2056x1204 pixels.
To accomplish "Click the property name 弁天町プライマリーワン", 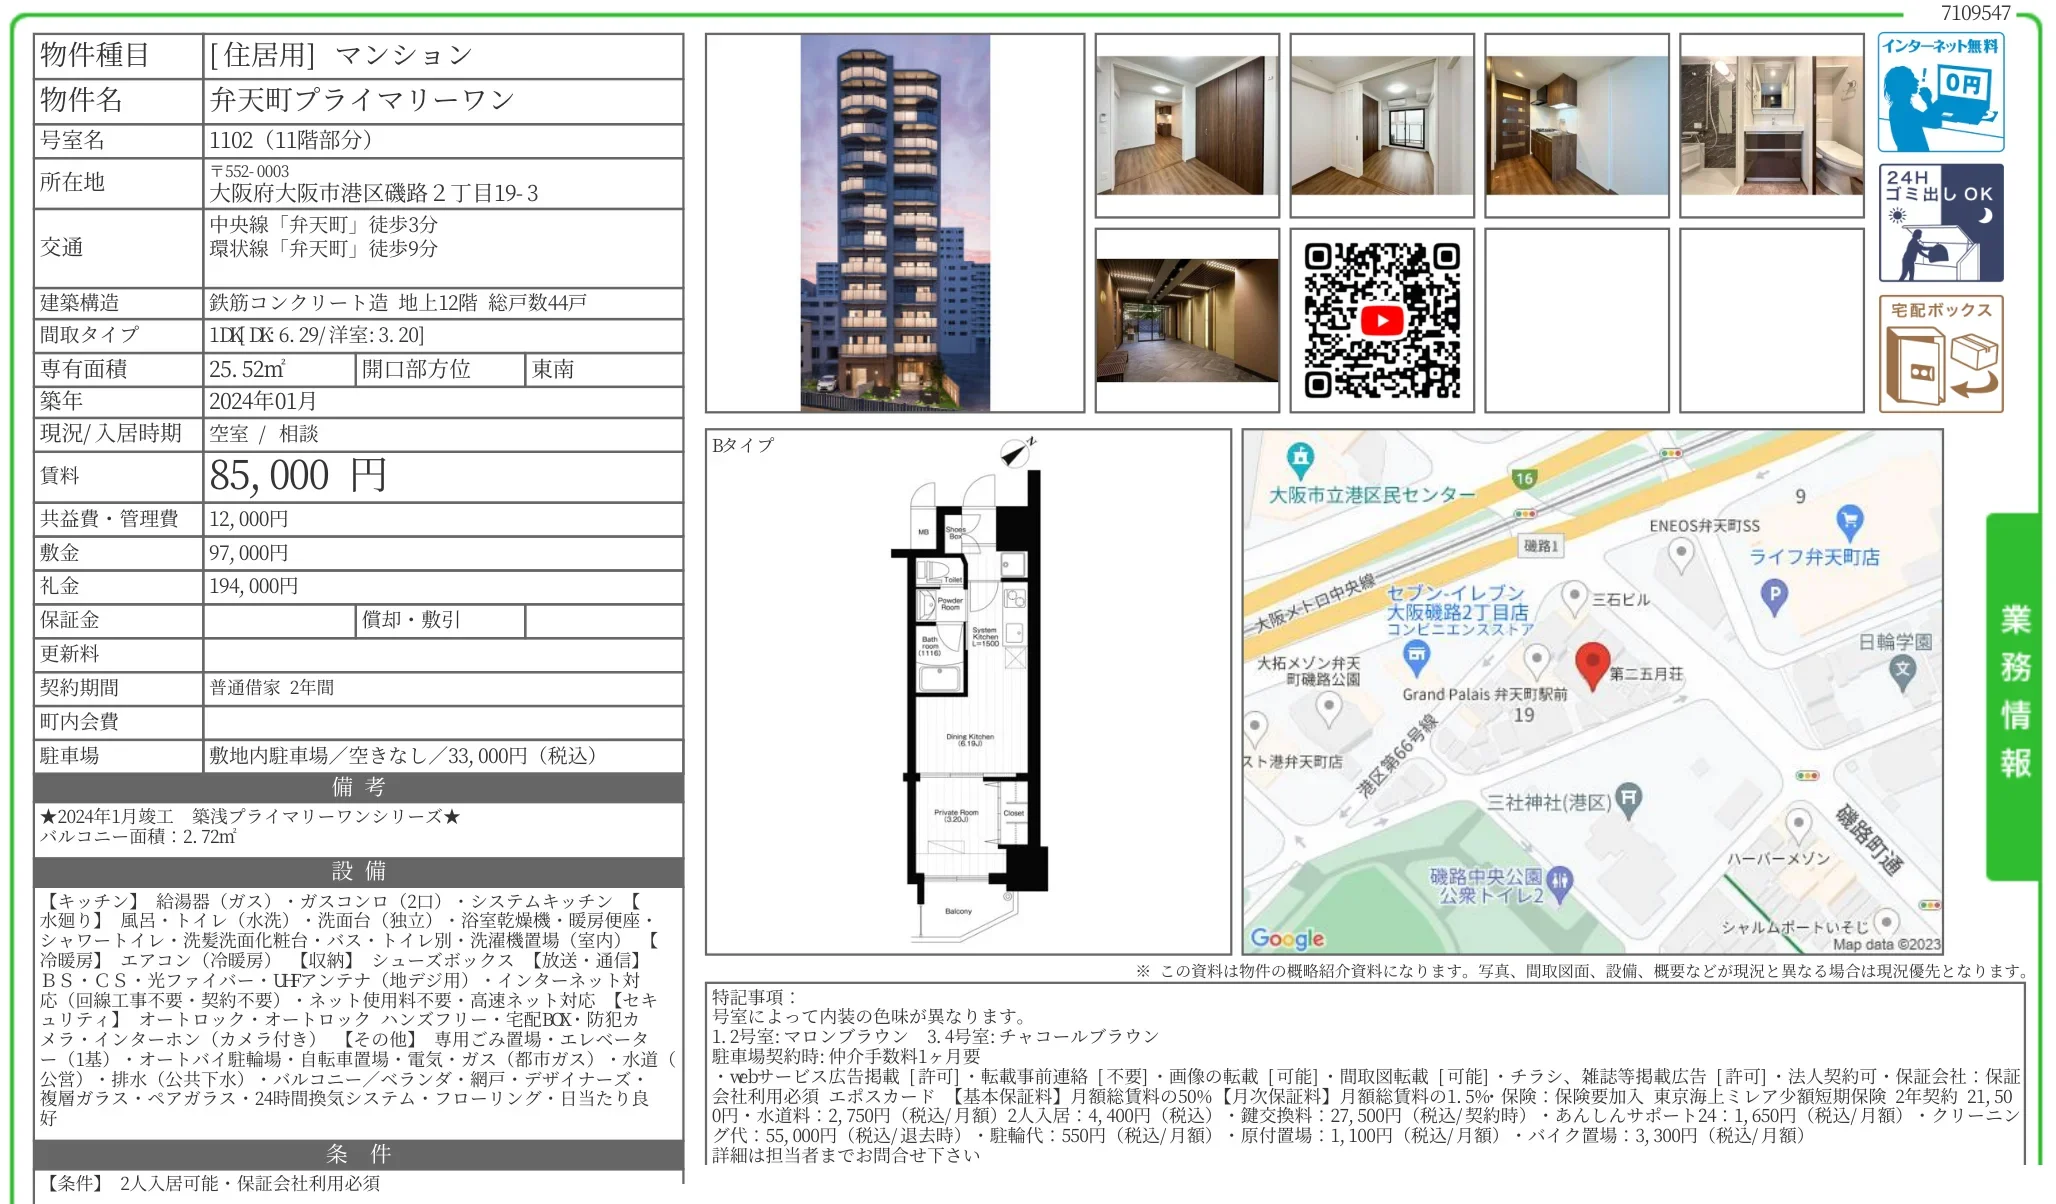I will 362,100.
